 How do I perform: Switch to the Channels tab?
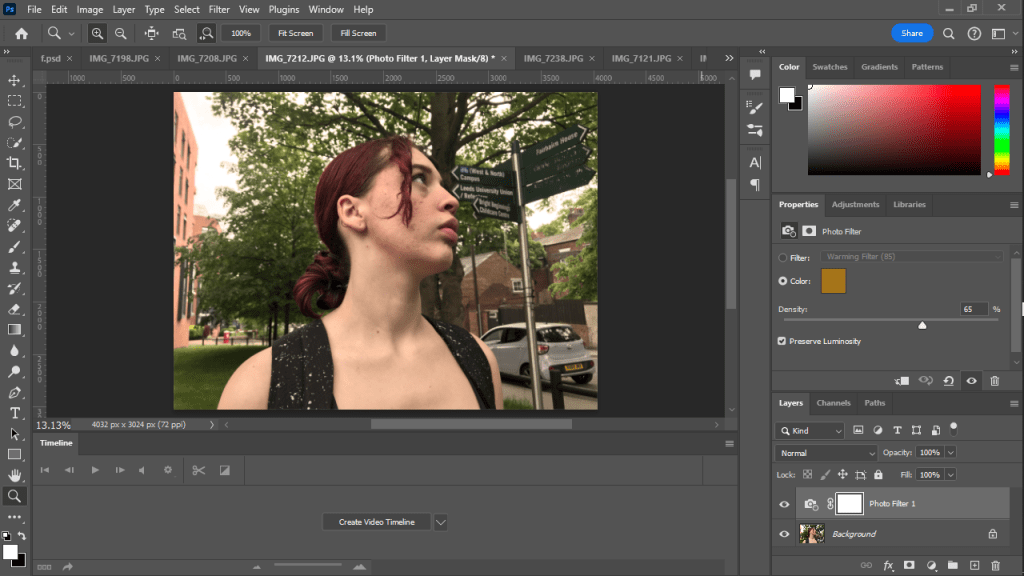[833, 403]
